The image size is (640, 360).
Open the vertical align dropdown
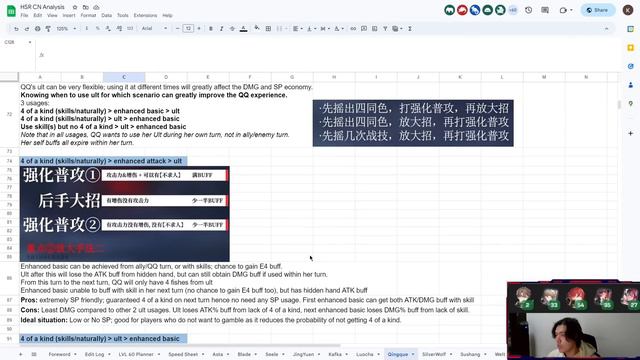[311, 29]
